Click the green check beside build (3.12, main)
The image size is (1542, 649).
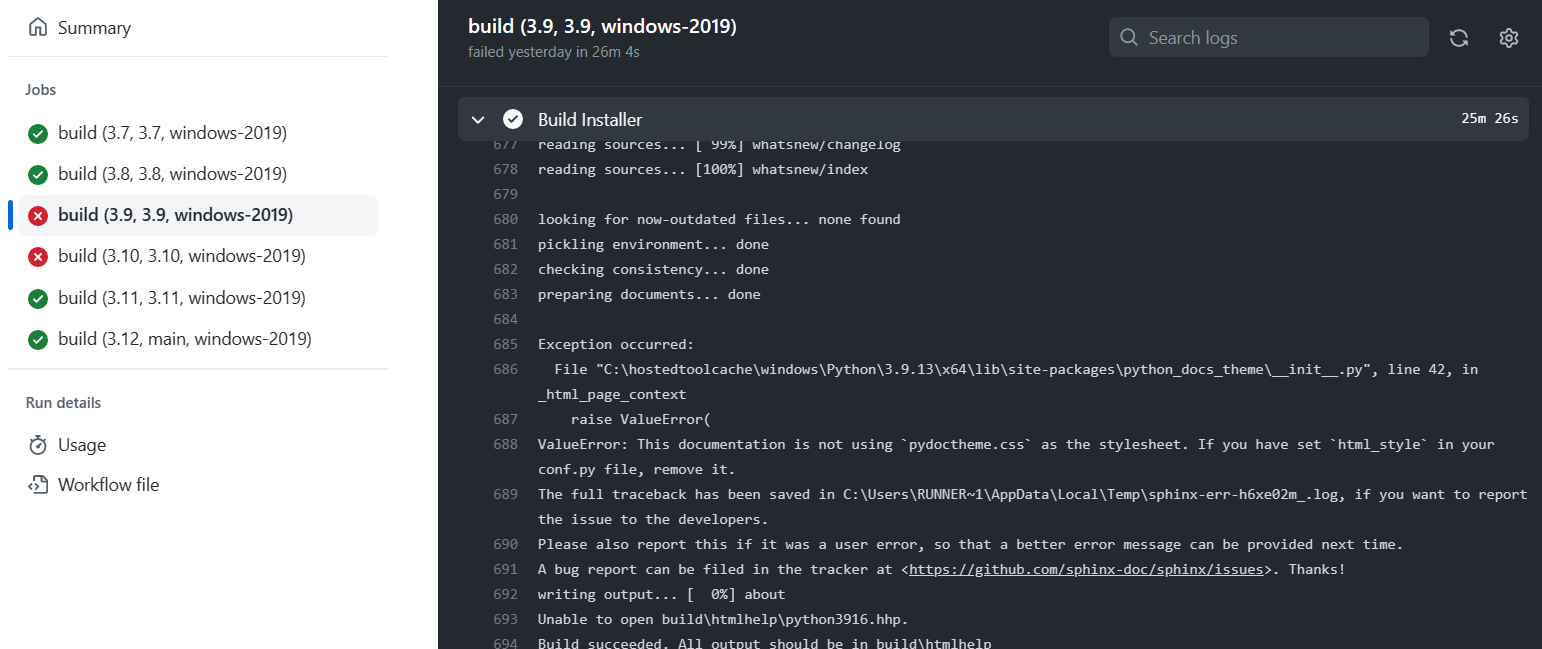pos(37,339)
